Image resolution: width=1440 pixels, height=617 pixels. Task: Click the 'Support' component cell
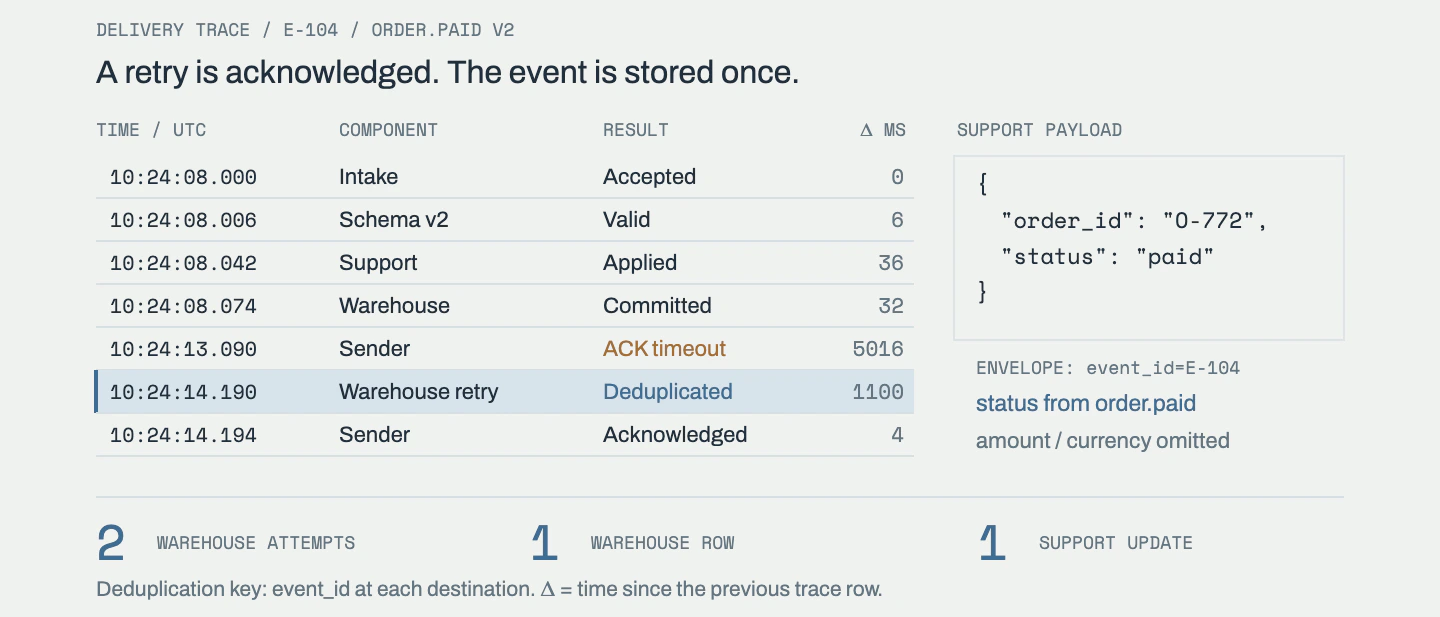tap(378, 263)
